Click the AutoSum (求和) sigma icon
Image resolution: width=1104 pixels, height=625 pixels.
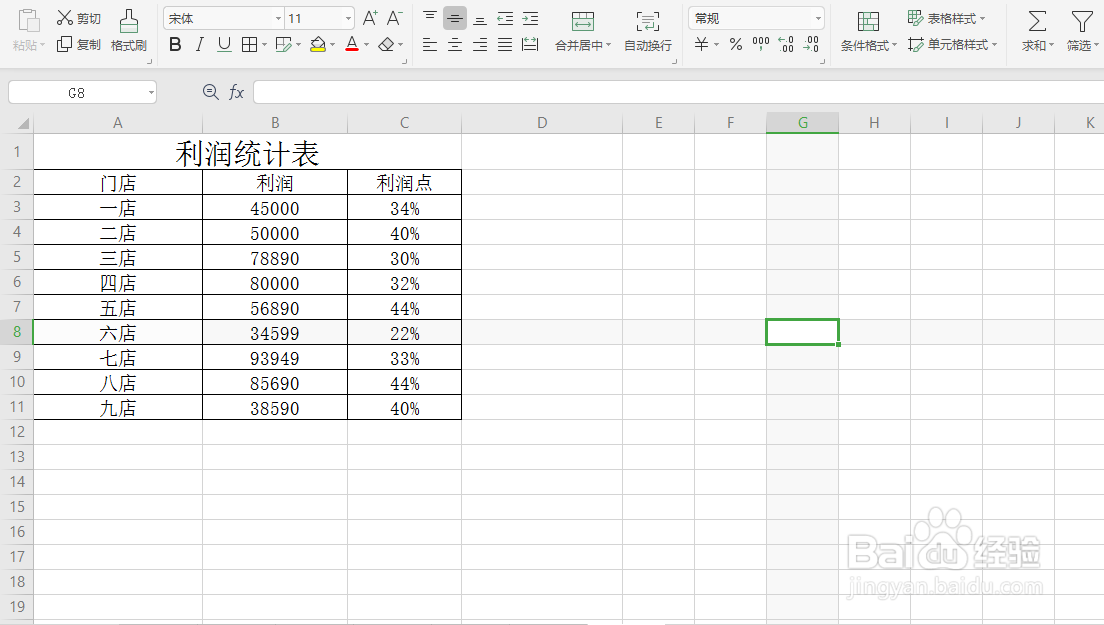1037,22
